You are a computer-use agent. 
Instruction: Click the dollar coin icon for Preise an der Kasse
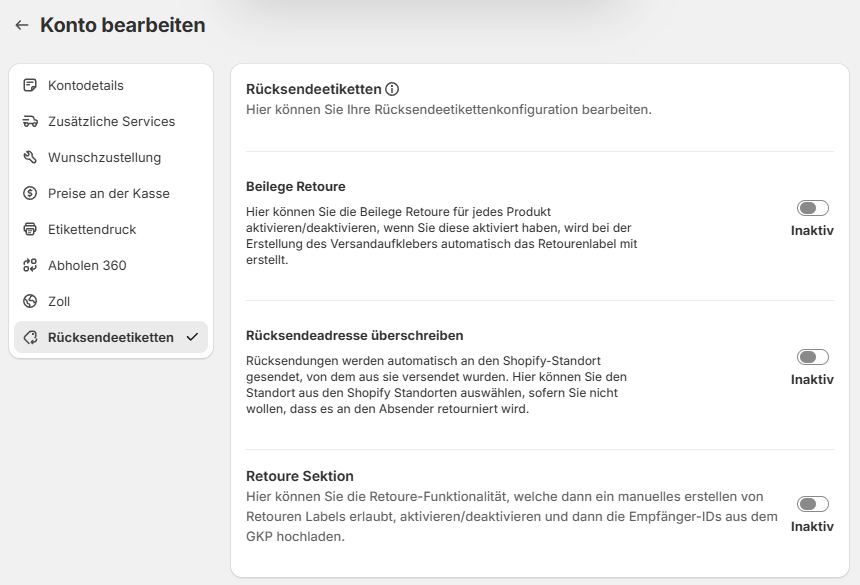coord(30,194)
